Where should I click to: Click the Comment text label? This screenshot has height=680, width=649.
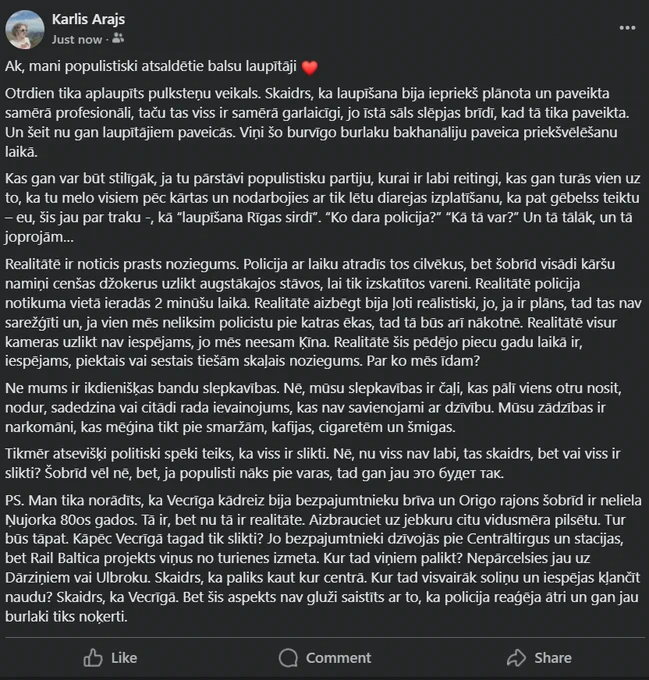pos(339,658)
